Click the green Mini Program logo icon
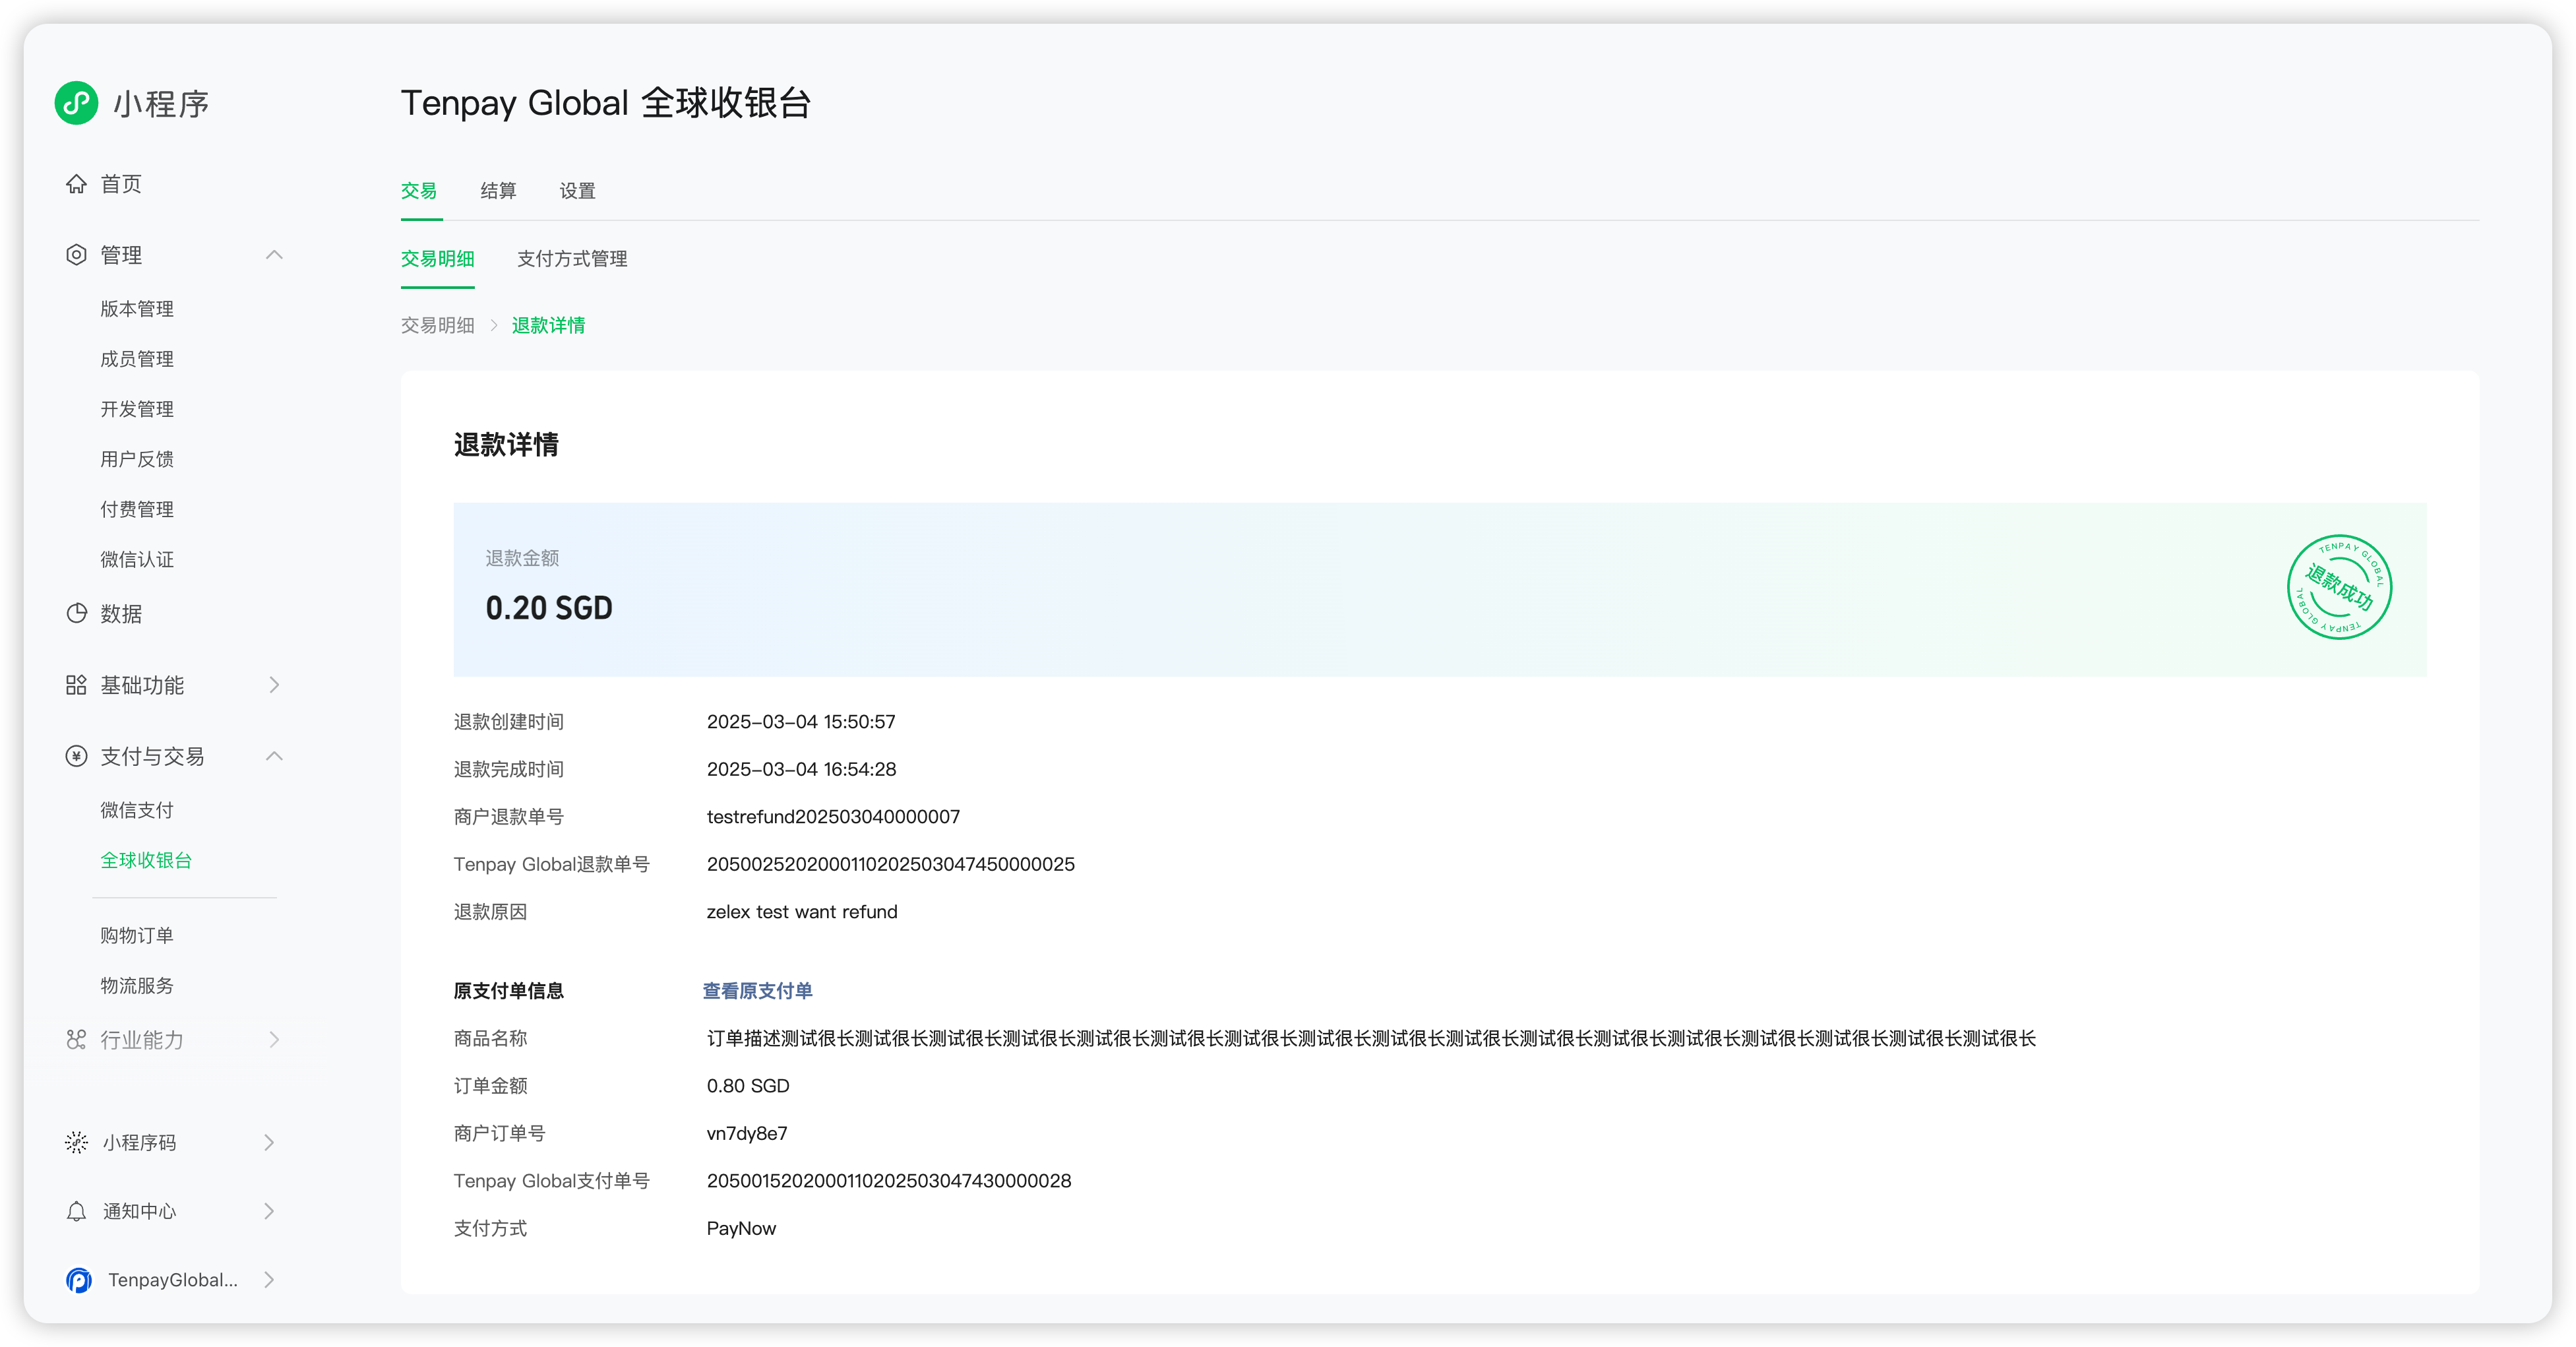This screenshot has height=1347, width=2576. [76, 103]
